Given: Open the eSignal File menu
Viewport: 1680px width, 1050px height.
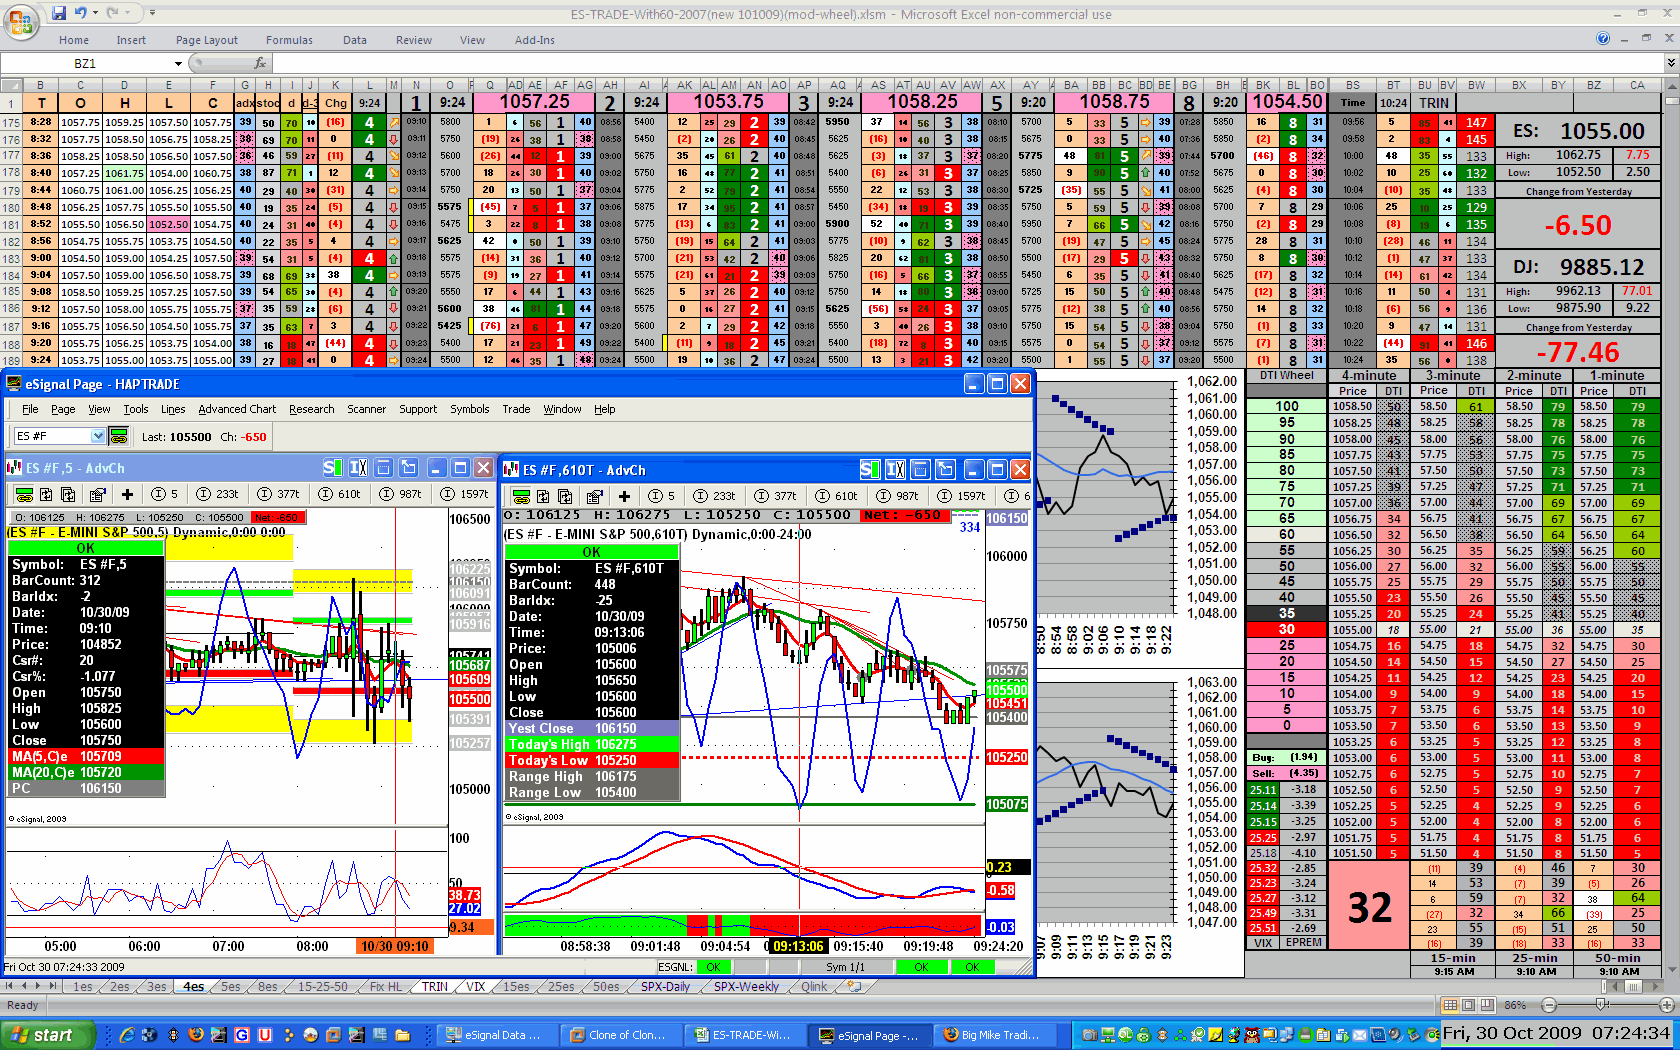Looking at the screenshot, I should coord(30,409).
